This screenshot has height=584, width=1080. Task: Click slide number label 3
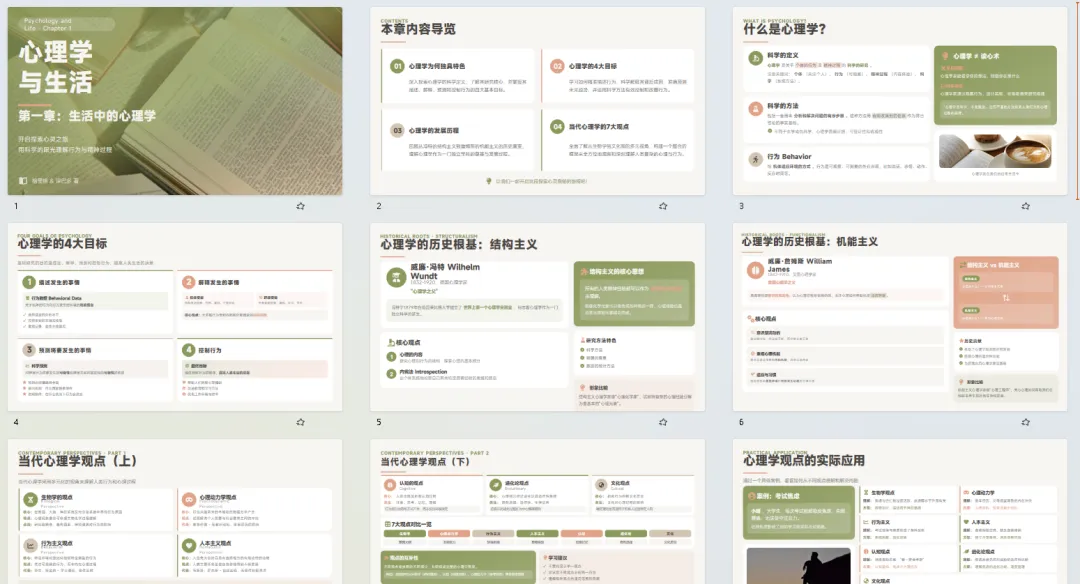(x=741, y=206)
